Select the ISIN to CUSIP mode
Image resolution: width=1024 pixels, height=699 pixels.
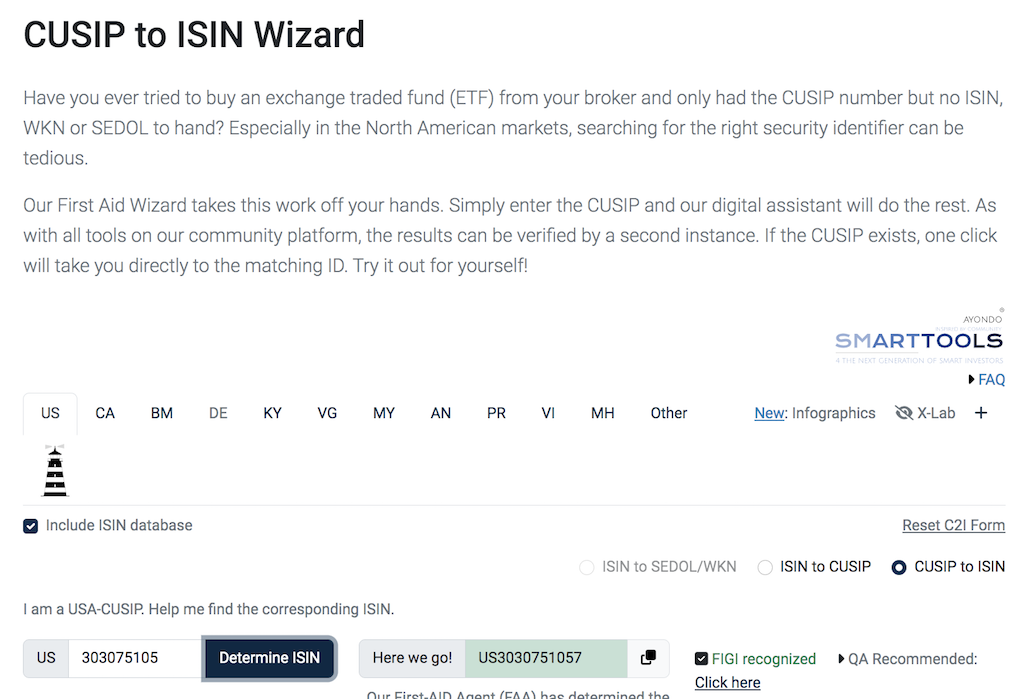(x=764, y=566)
